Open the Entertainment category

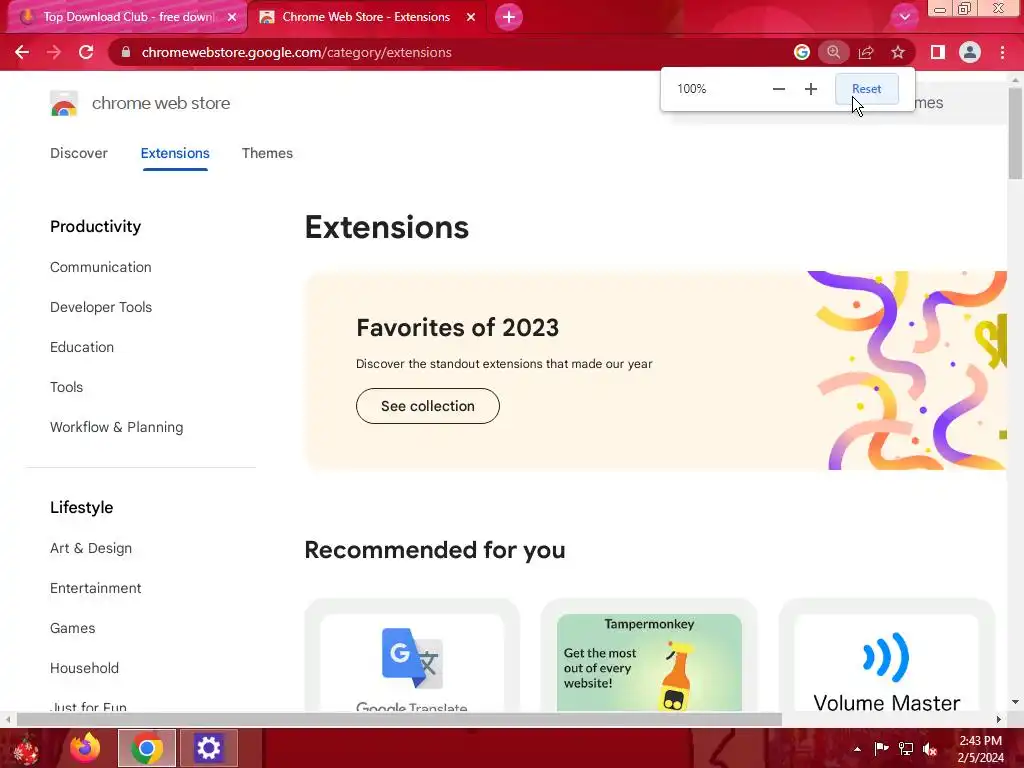95,588
